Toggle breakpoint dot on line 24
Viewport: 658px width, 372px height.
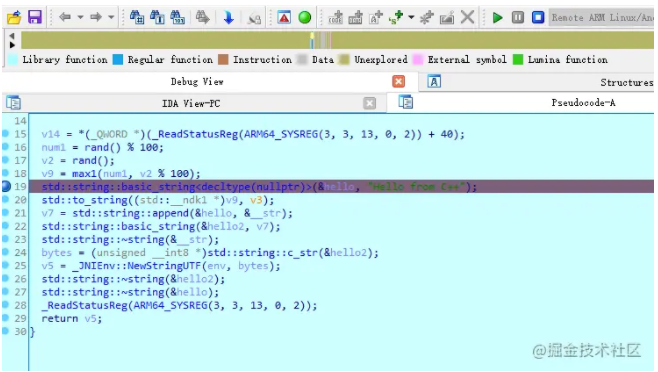[5, 251]
